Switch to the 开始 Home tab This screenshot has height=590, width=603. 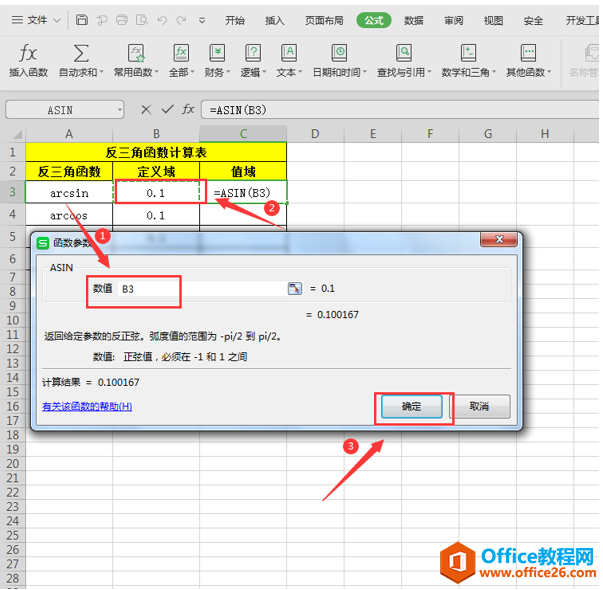235,20
